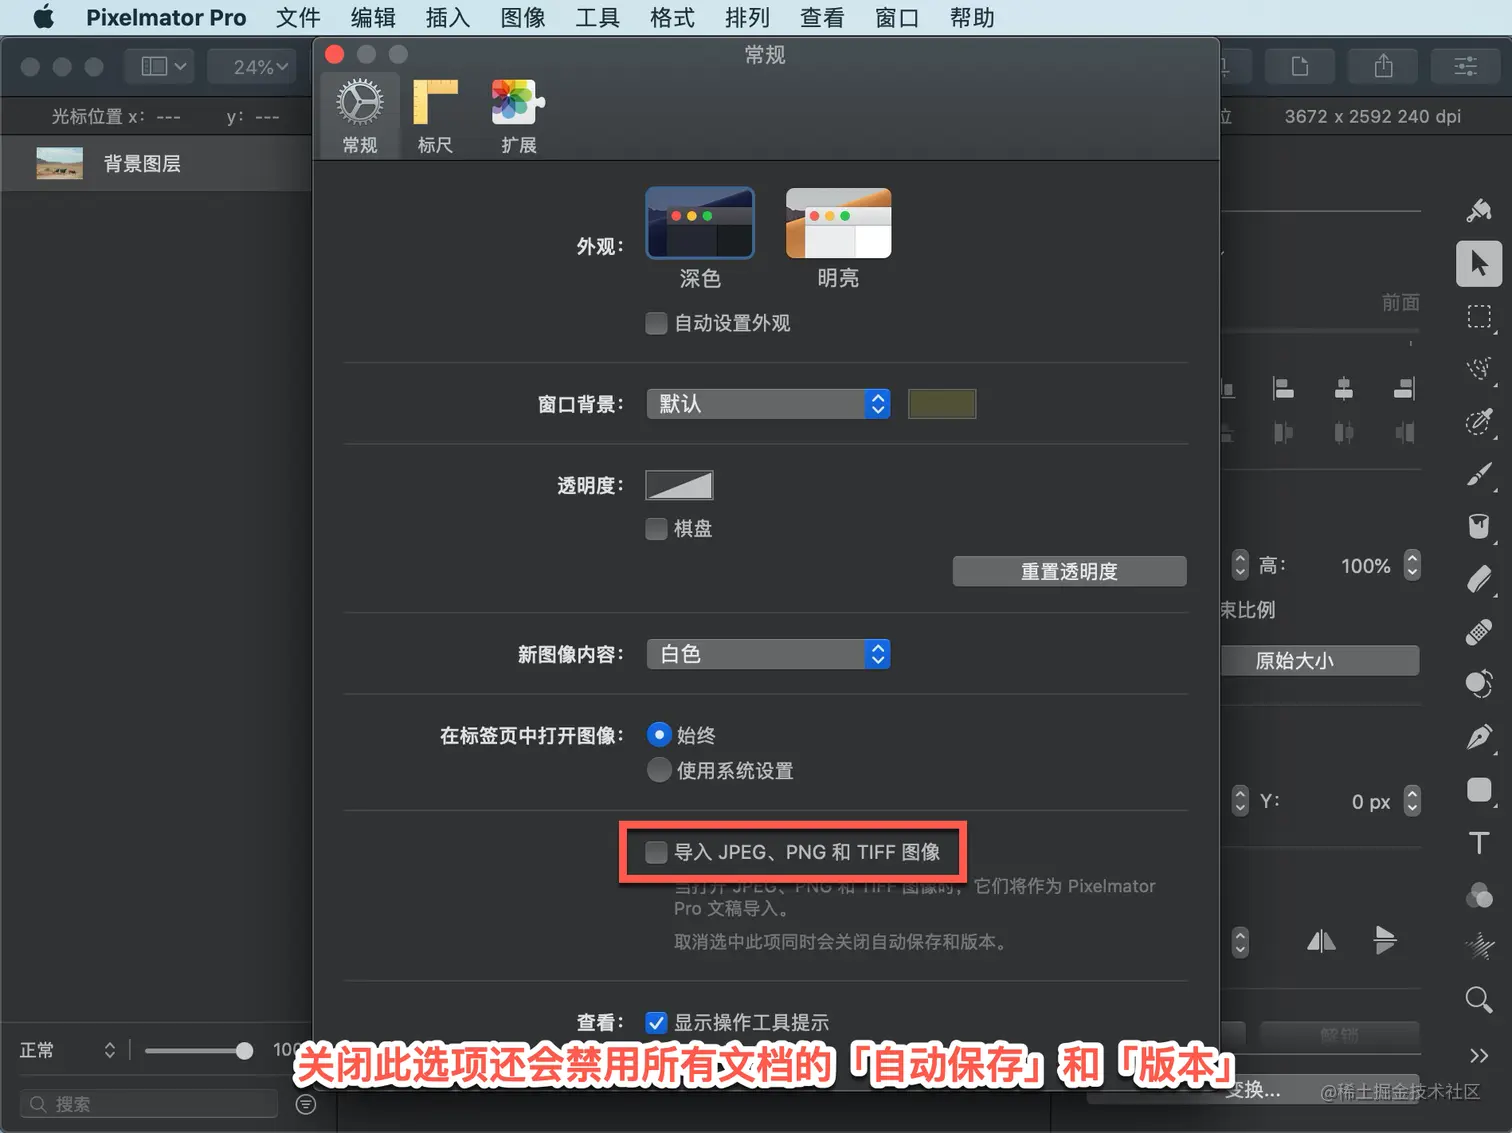The height and width of the screenshot is (1133, 1512).
Task: Flip layer horizontally in the tool options
Action: [1321, 940]
